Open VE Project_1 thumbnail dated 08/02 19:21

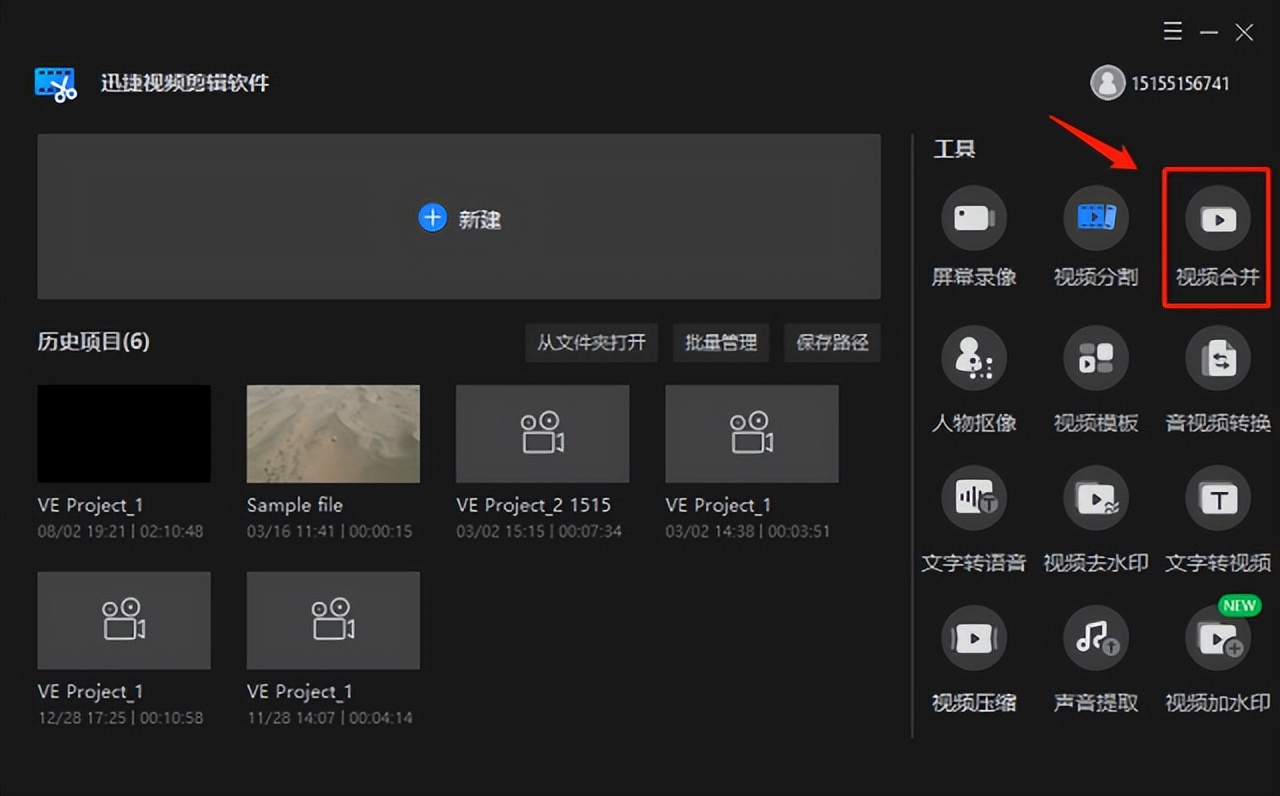pos(124,434)
